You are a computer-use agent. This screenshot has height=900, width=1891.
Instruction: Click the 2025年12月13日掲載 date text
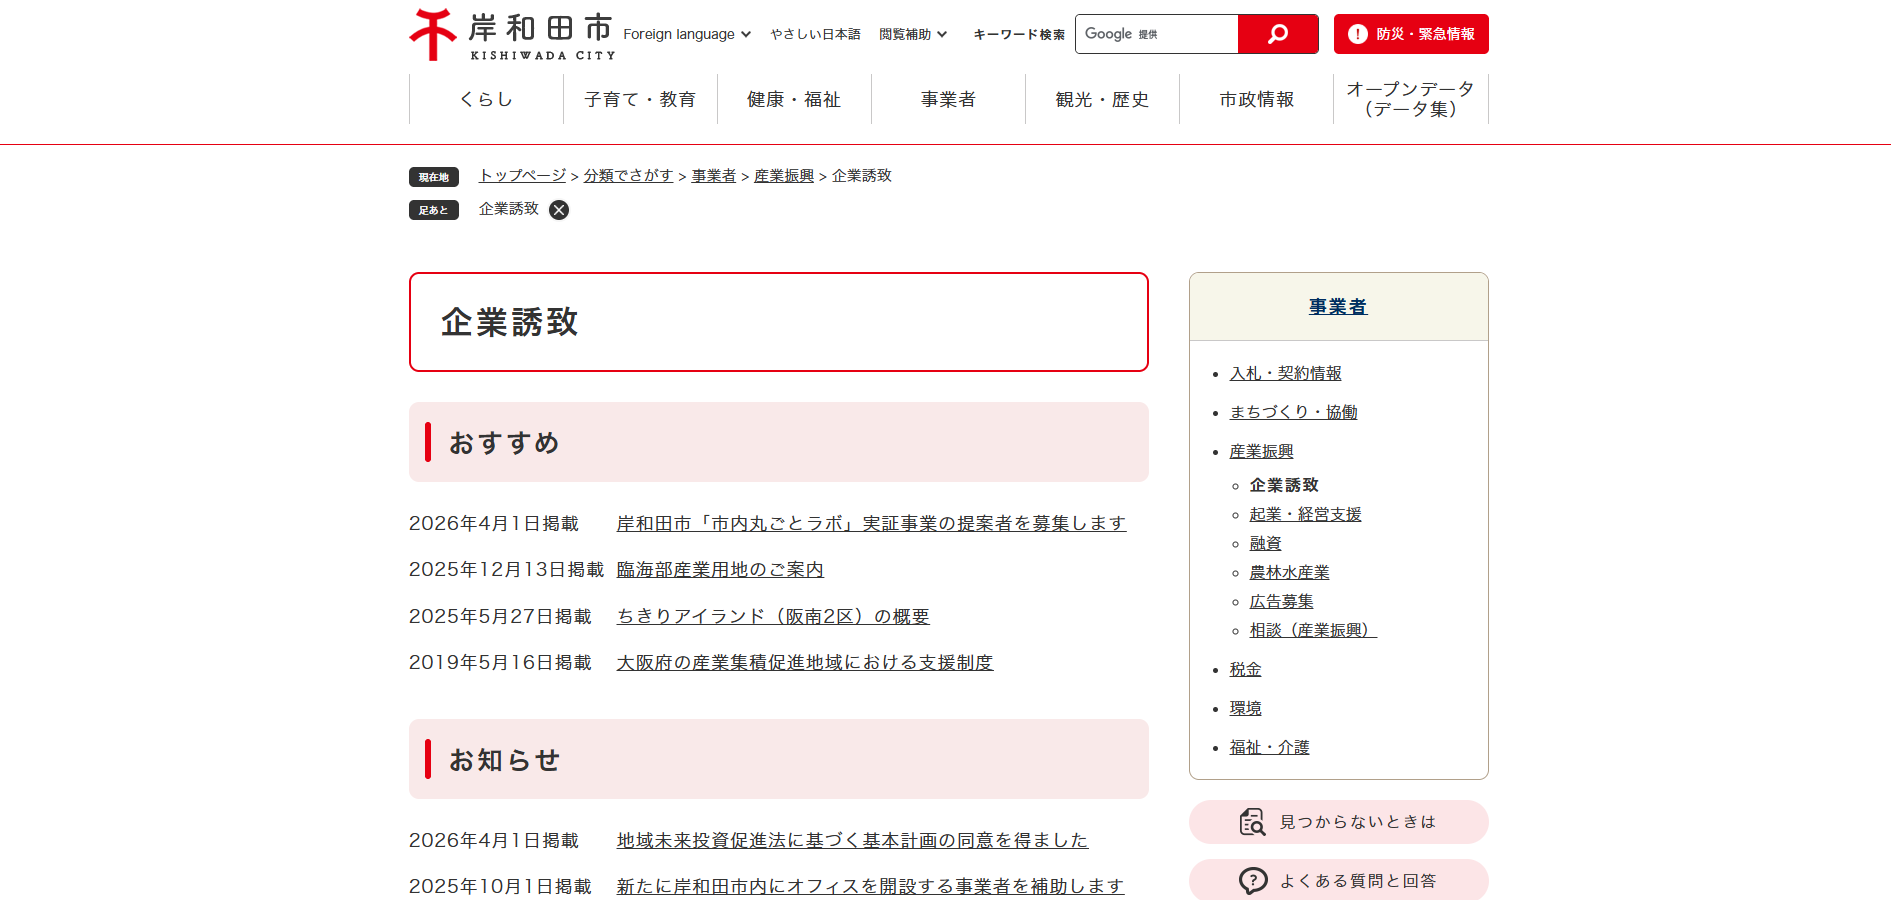point(506,569)
